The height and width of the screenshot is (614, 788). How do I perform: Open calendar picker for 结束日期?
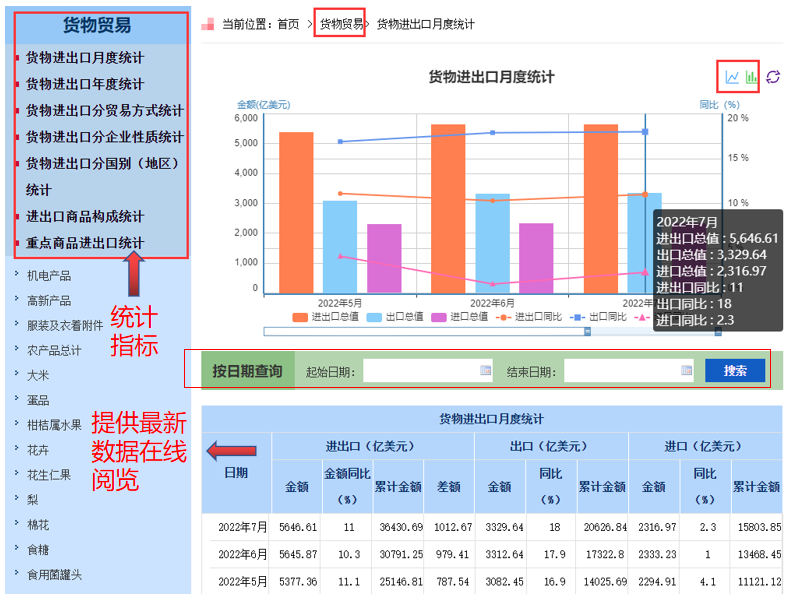[686, 371]
